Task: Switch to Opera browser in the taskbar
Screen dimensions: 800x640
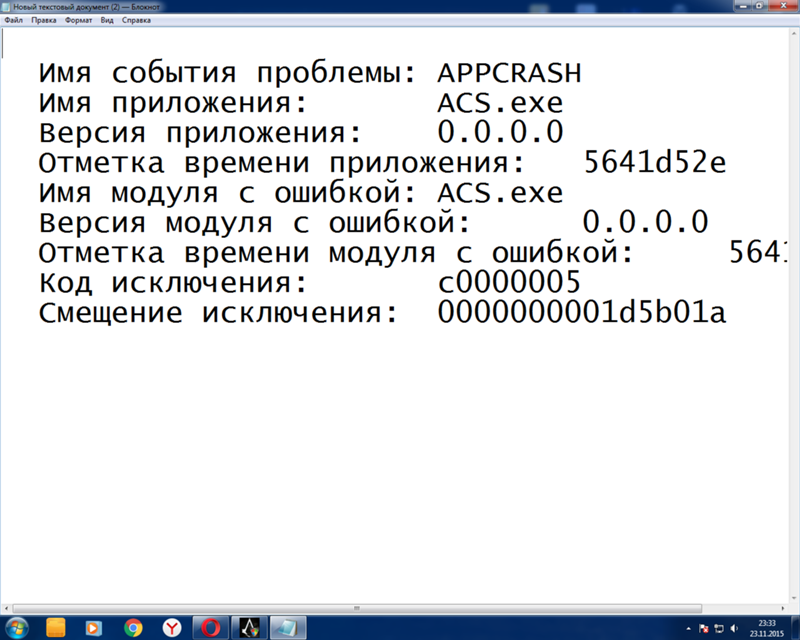Action: click(211, 628)
